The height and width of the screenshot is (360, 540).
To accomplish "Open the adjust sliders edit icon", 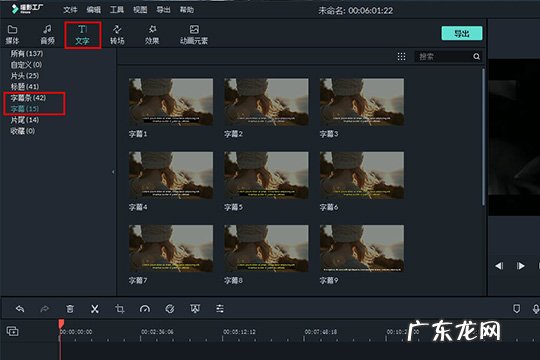I will pyautogui.click(x=220, y=309).
